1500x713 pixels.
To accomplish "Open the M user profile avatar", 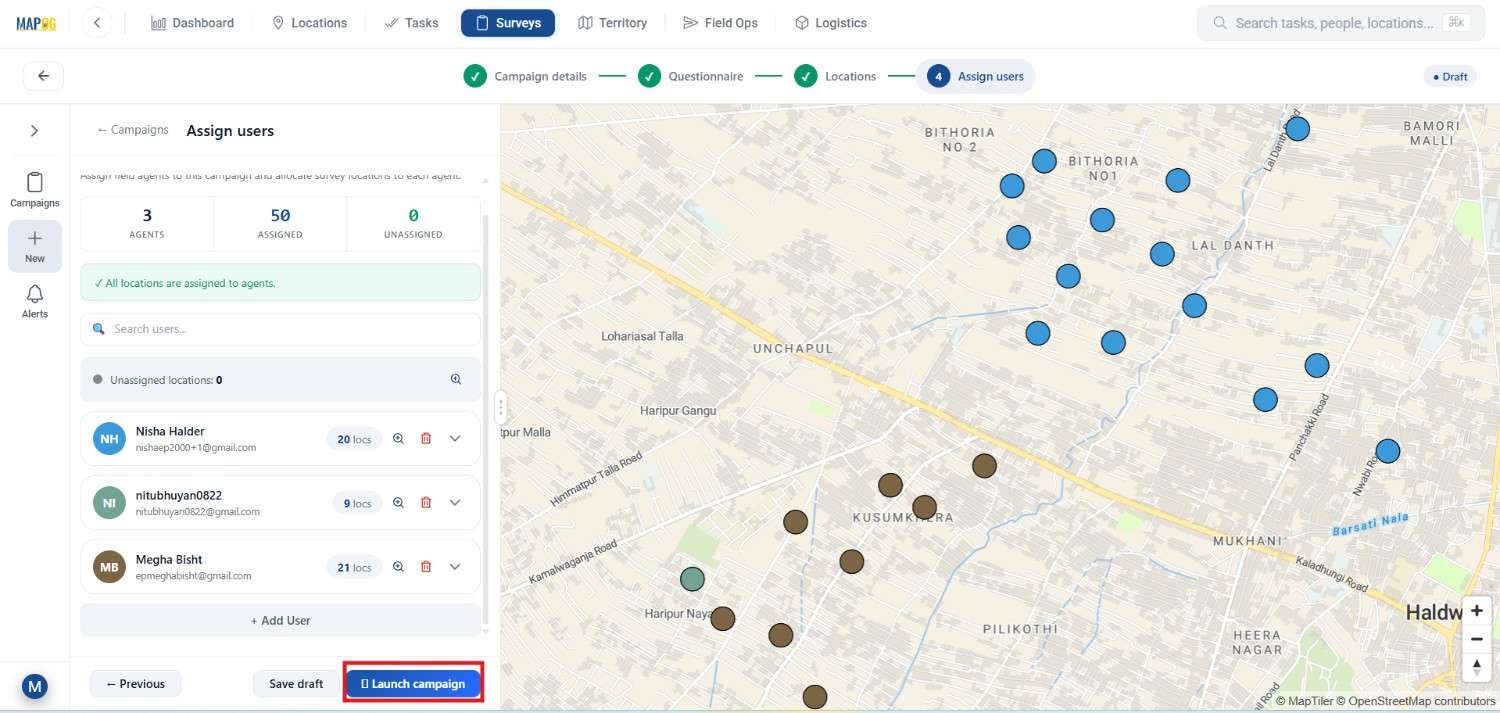I will pos(35,686).
